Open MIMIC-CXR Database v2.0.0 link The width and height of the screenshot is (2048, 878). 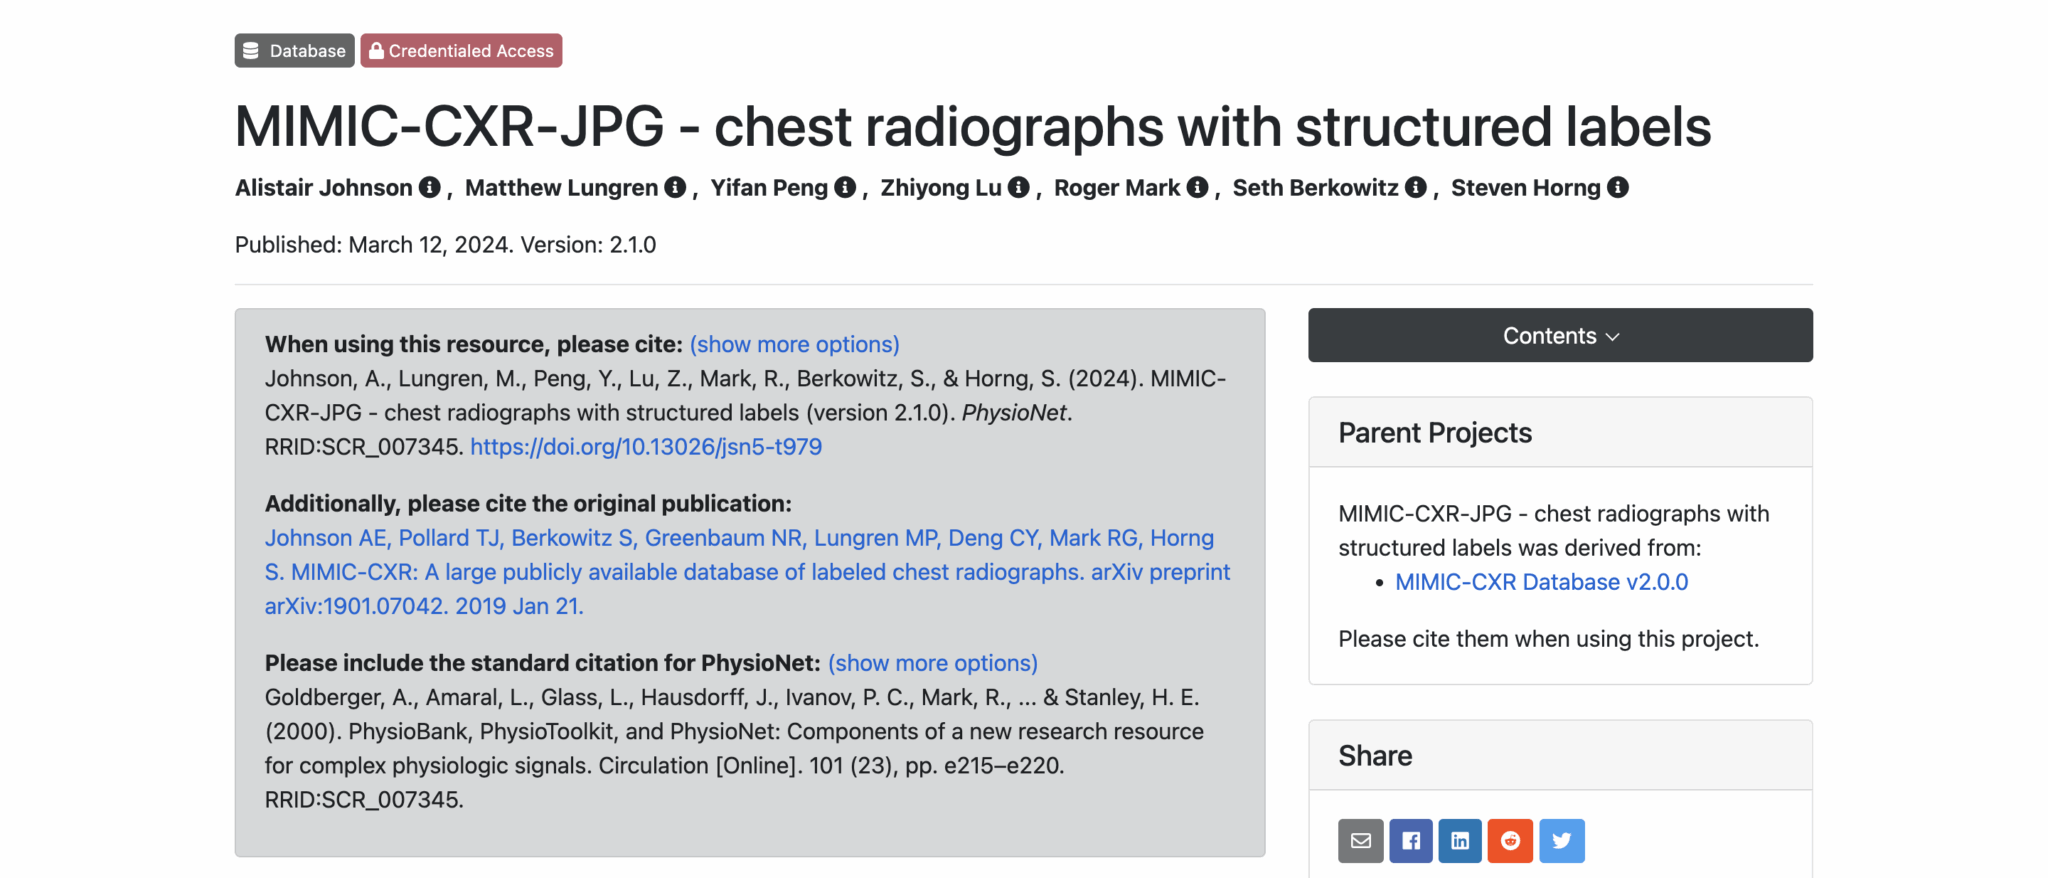1541,582
